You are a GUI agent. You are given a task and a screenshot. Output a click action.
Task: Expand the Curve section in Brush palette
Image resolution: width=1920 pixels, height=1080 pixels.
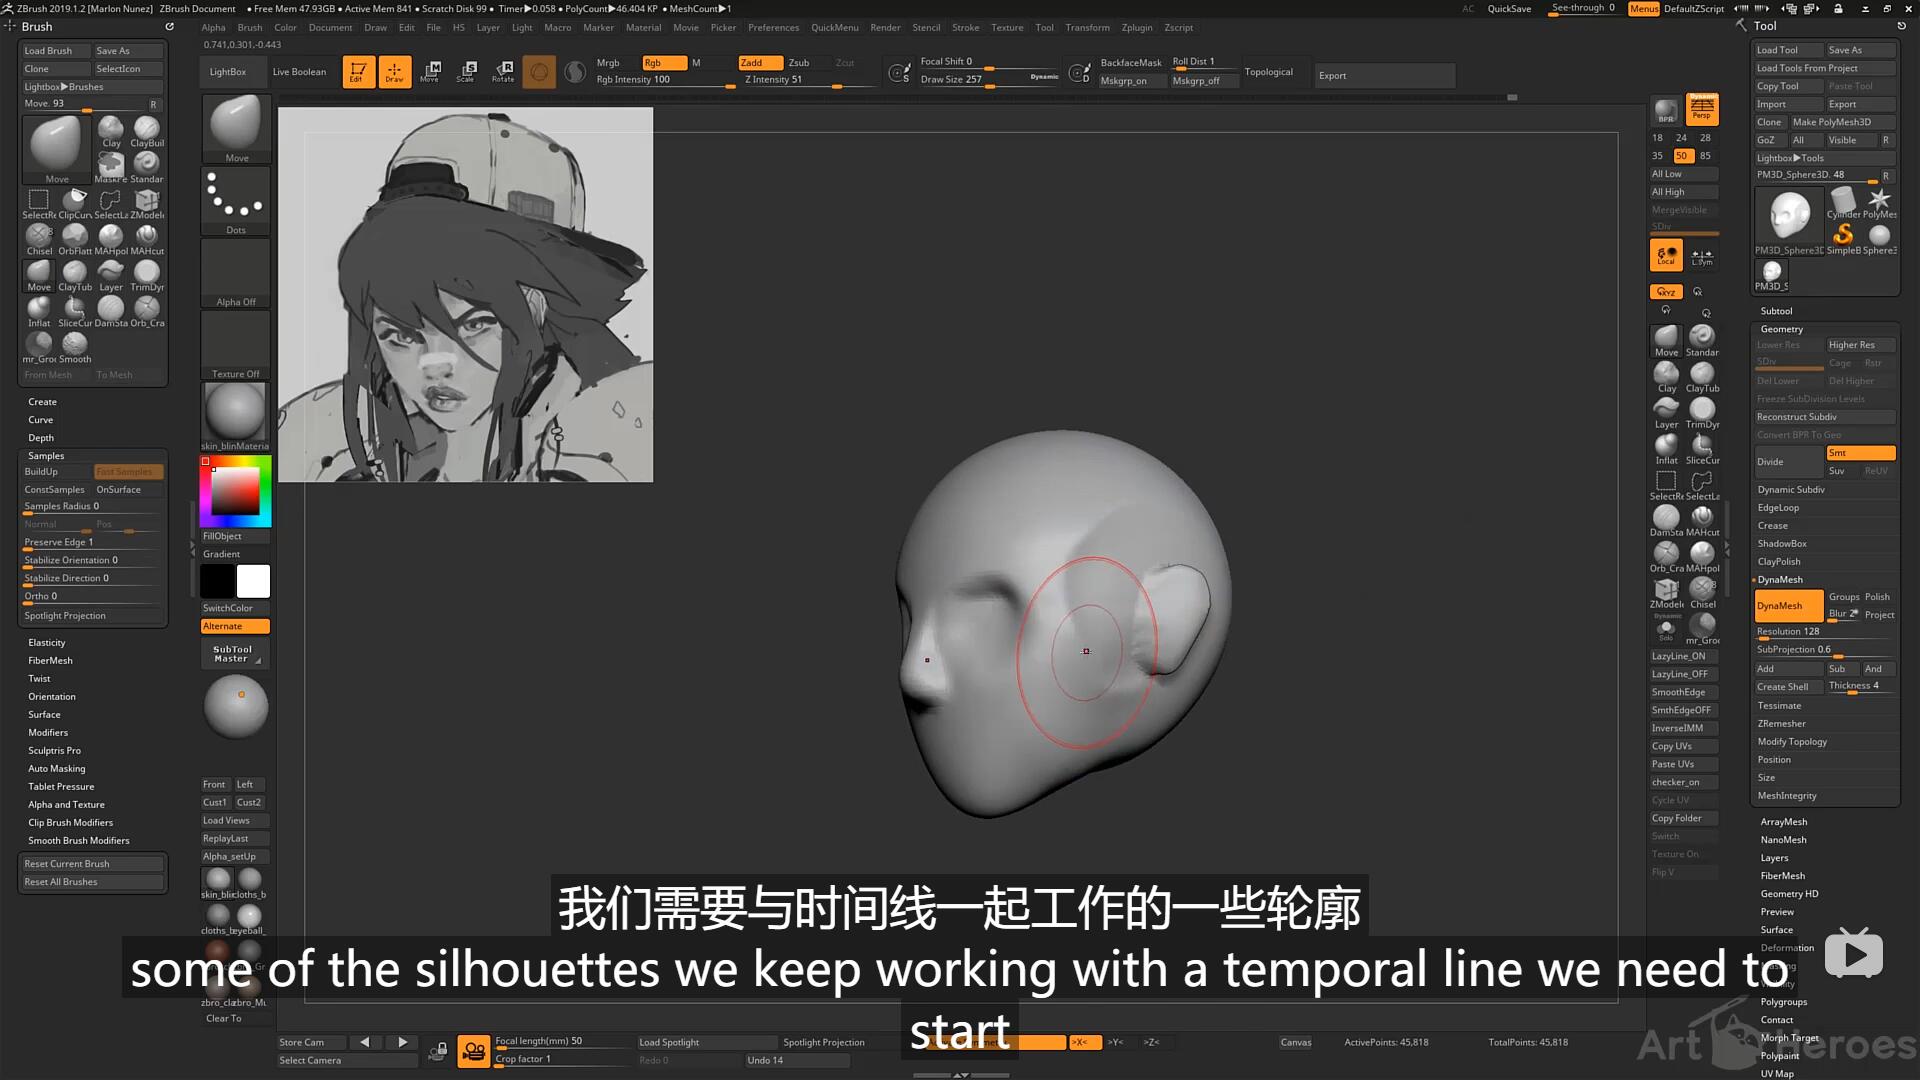point(41,420)
